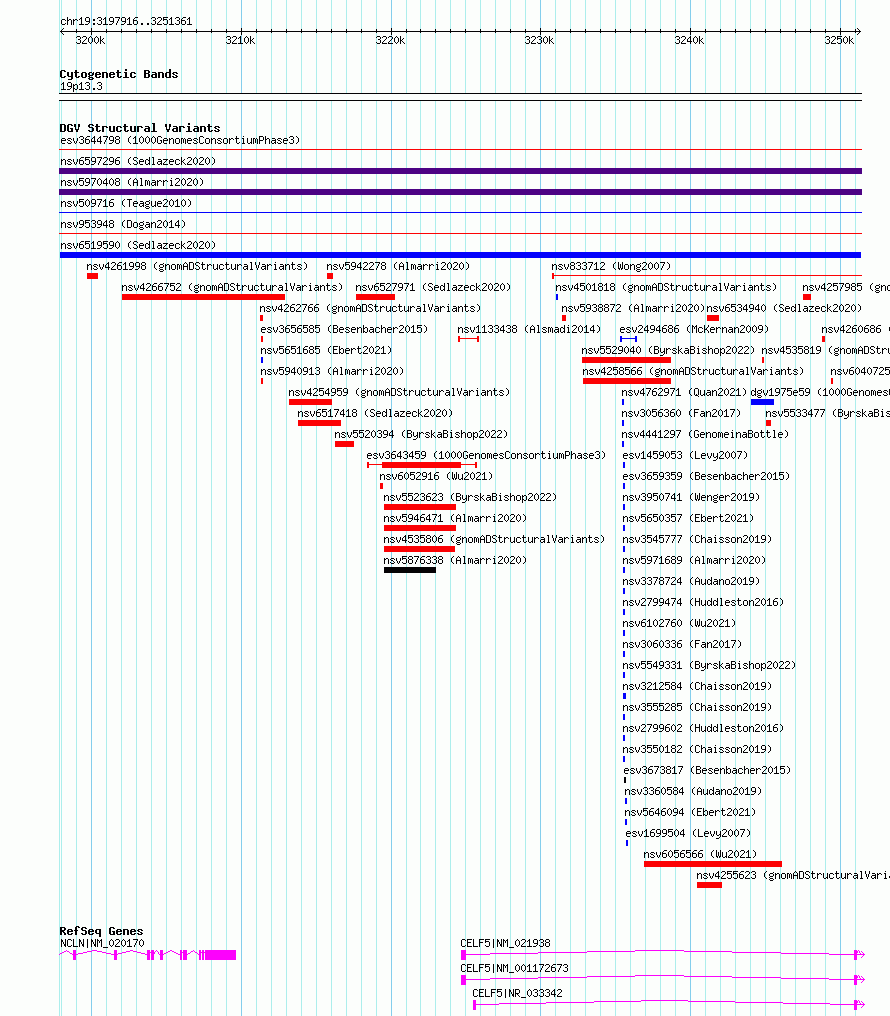890x1016 pixels.
Task: Open nsv953948 Dogan2014 variant entry
Action: (x=123, y=224)
